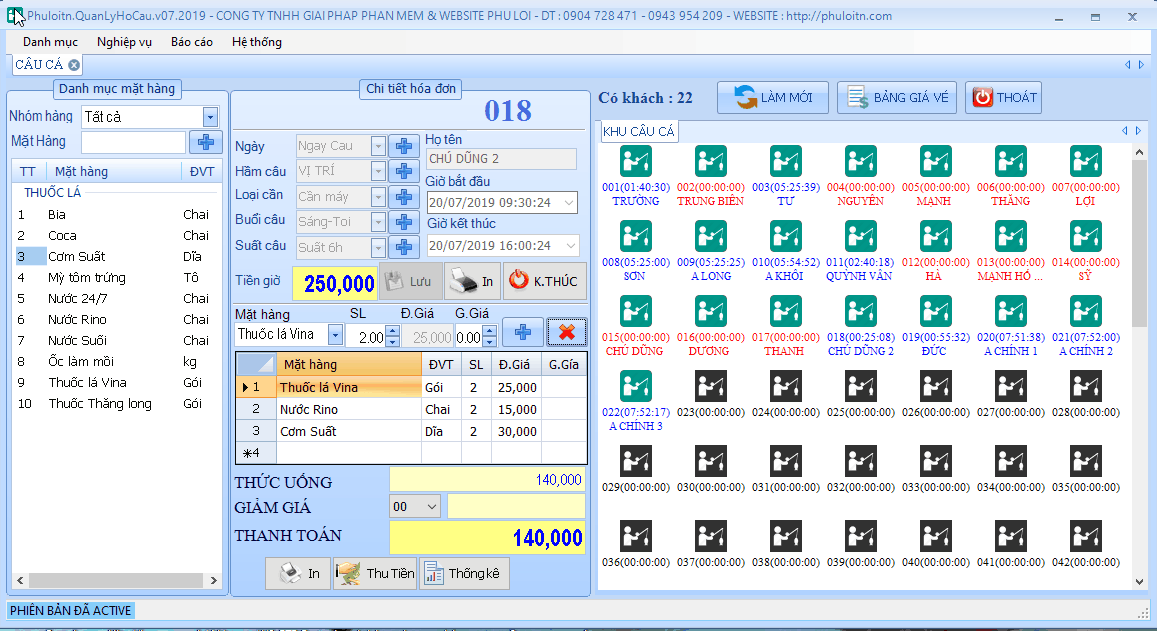Expand the Thuốc lá Vina item dropdown
The width and height of the screenshot is (1157, 631).
pos(335,335)
